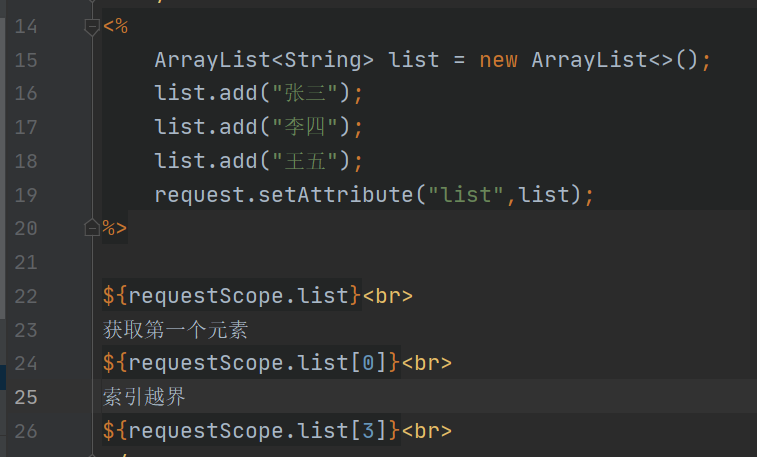Image resolution: width=757 pixels, height=457 pixels.
Task: Click line number 15 in the gutter
Action: (x=26, y=60)
